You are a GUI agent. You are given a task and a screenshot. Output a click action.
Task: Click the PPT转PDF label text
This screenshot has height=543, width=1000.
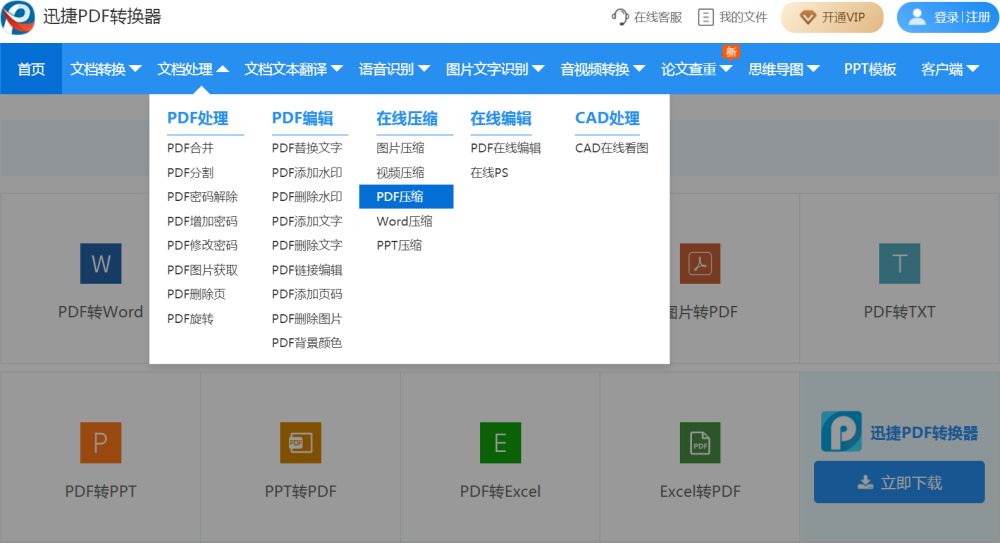point(300,491)
